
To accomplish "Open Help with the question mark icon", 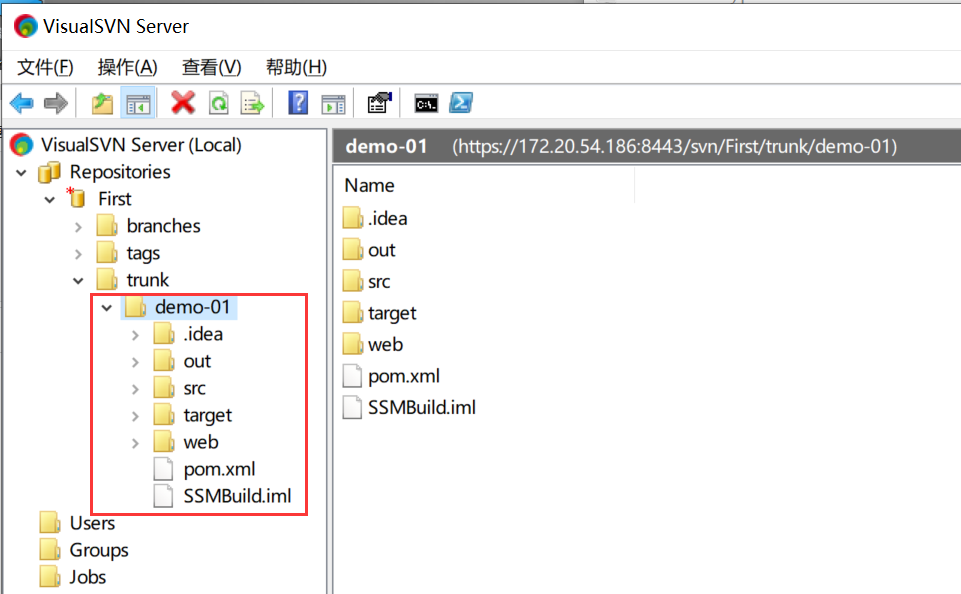I will point(298,103).
